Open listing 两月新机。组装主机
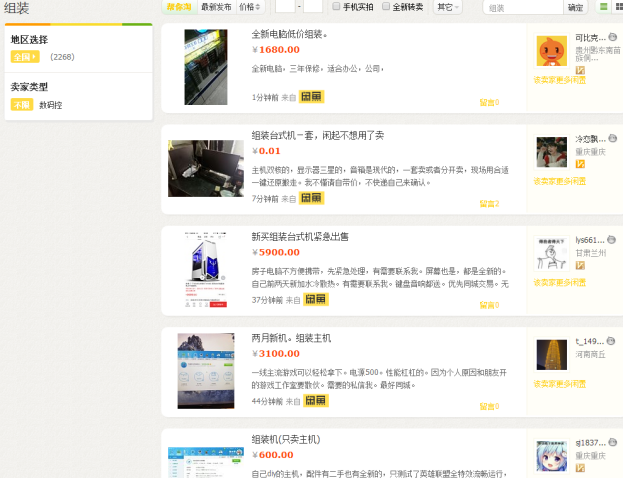Screen dimensions: 623x478 click(291, 338)
